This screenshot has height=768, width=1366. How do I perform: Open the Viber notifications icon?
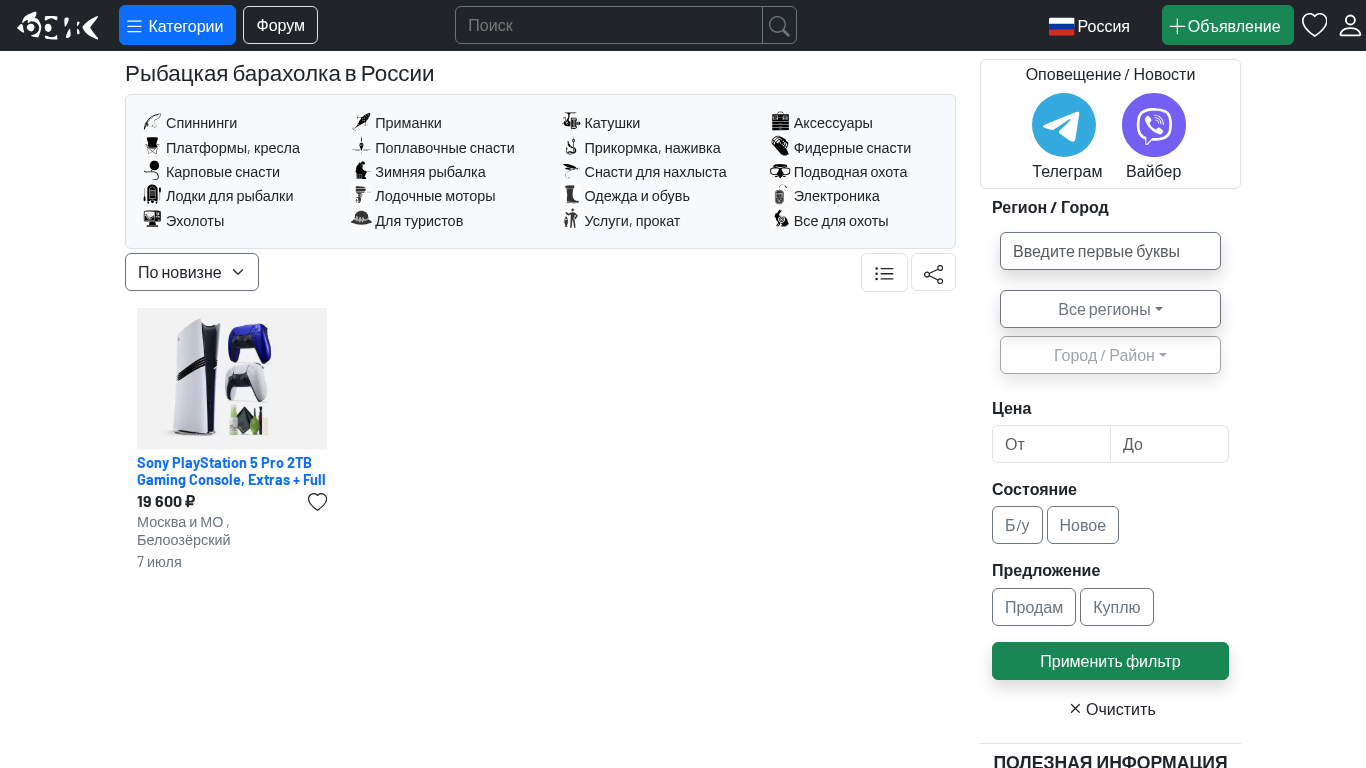[x=1153, y=125]
